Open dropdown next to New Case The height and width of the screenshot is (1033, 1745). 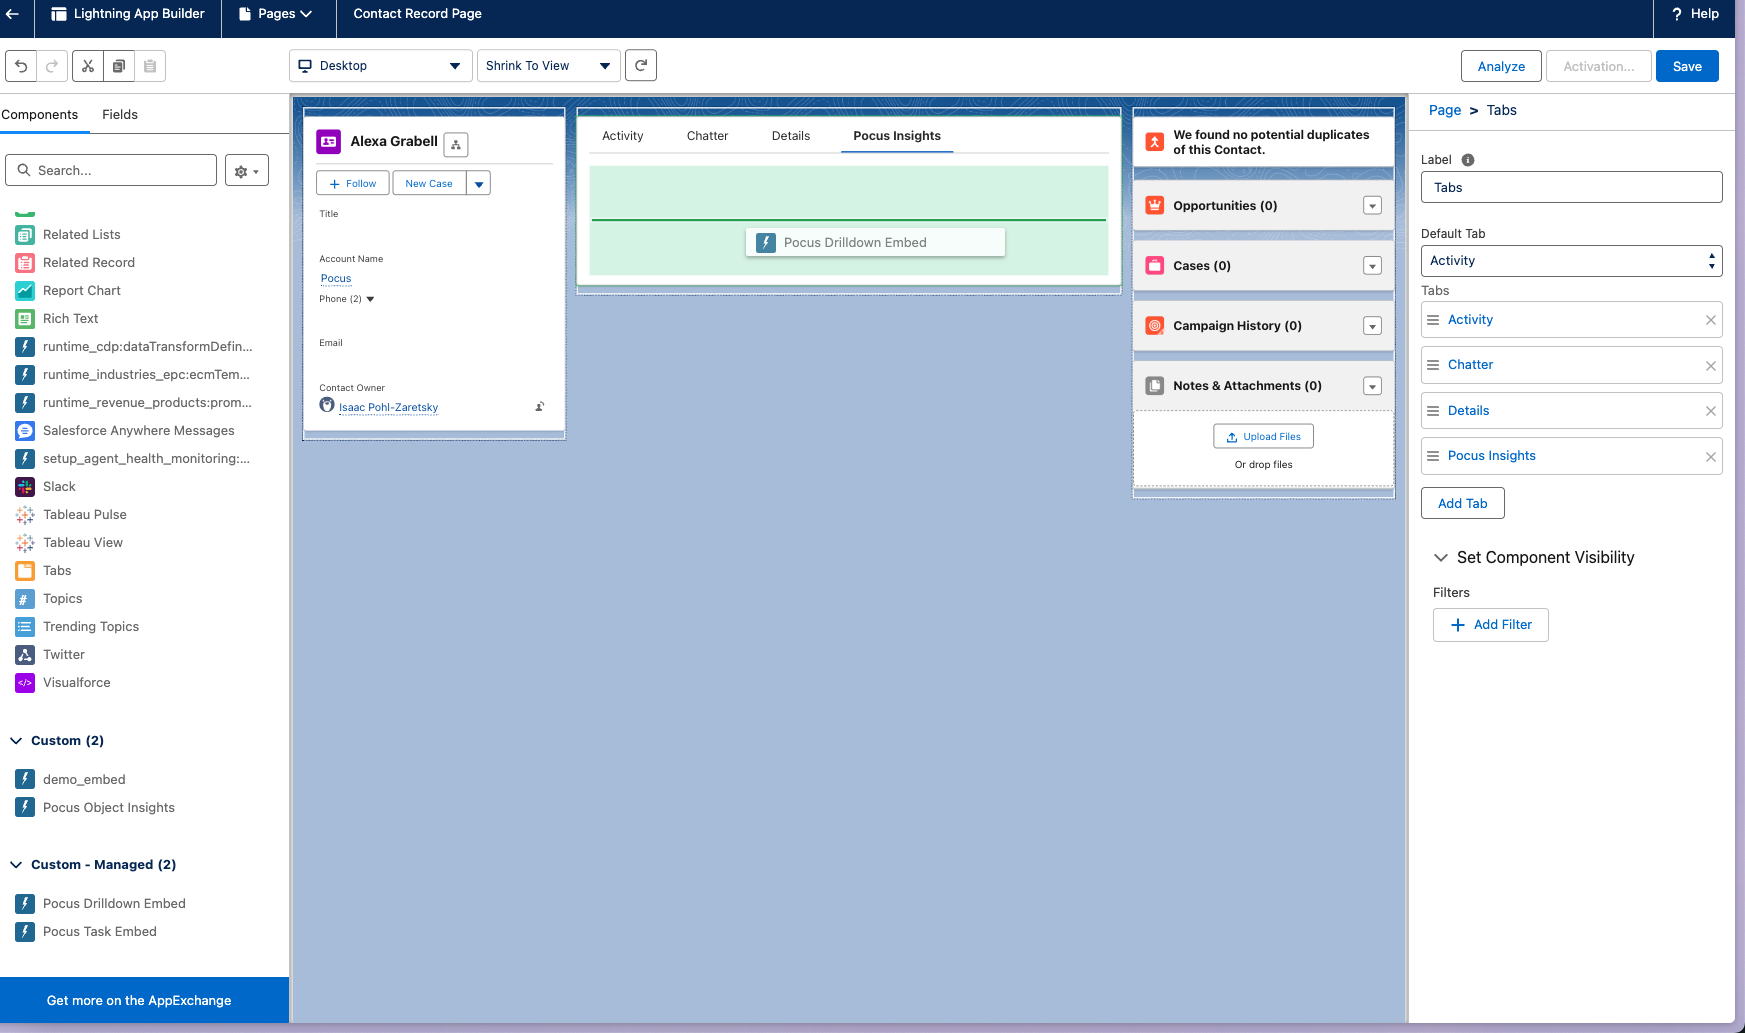[x=479, y=184]
